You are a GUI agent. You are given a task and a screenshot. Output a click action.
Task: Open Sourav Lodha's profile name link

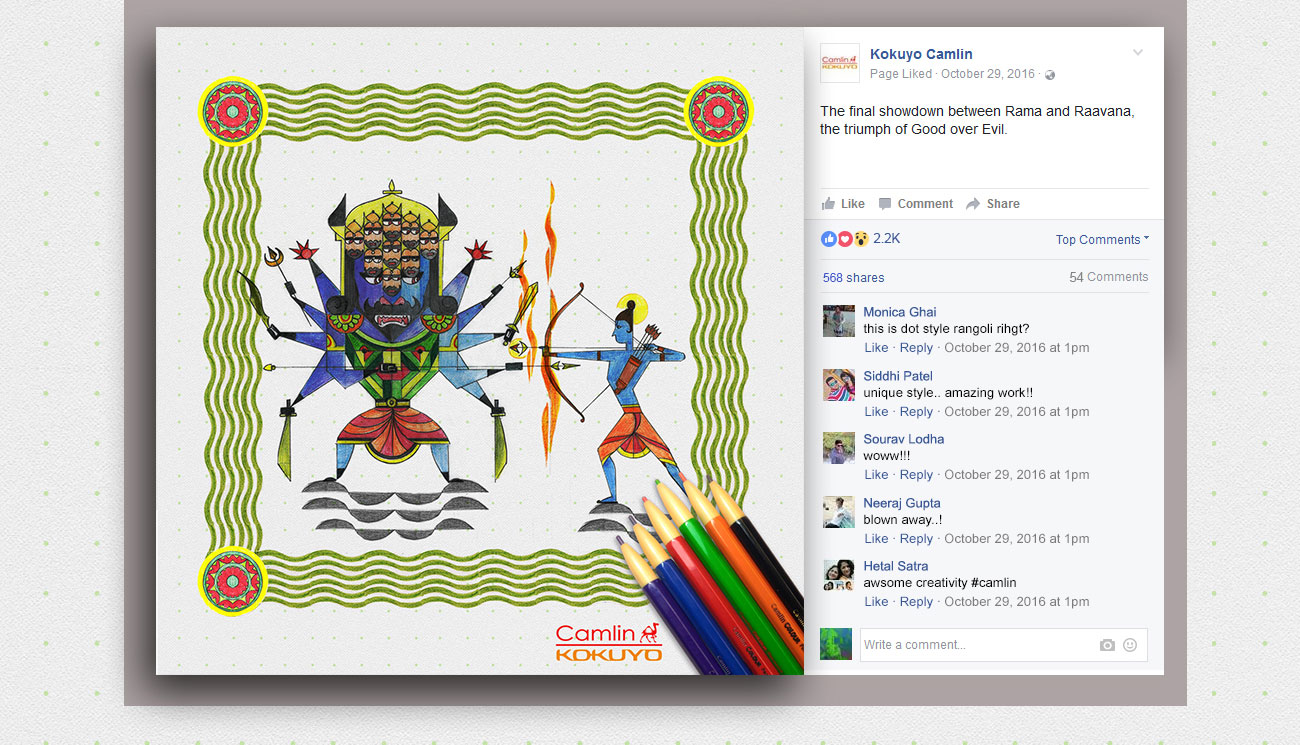(x=904, y=439)
